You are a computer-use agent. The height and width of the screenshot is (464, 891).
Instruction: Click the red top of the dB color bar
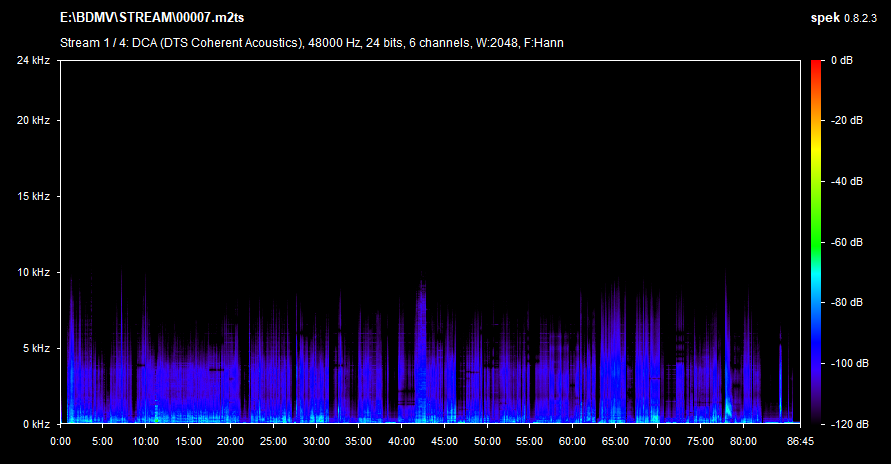coord(818,65)
